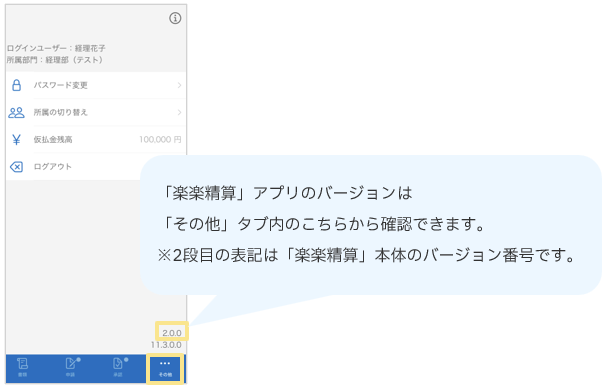Click the logout arrow-x icon beside ログアウト
This screenshot has width=605, height=387.
(x=16, y=167)
